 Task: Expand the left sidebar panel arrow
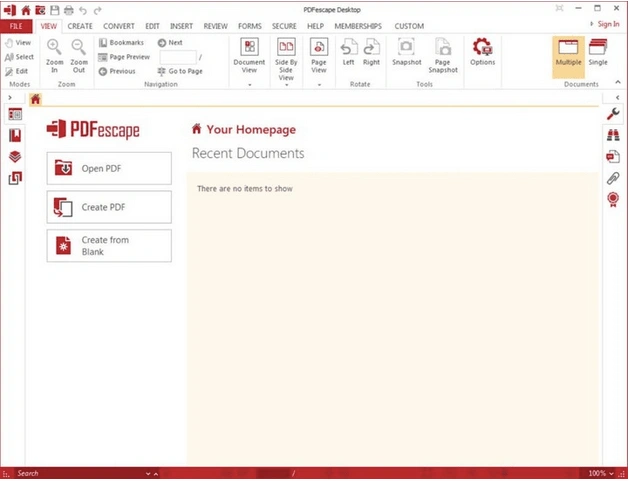tap(10, 98)
